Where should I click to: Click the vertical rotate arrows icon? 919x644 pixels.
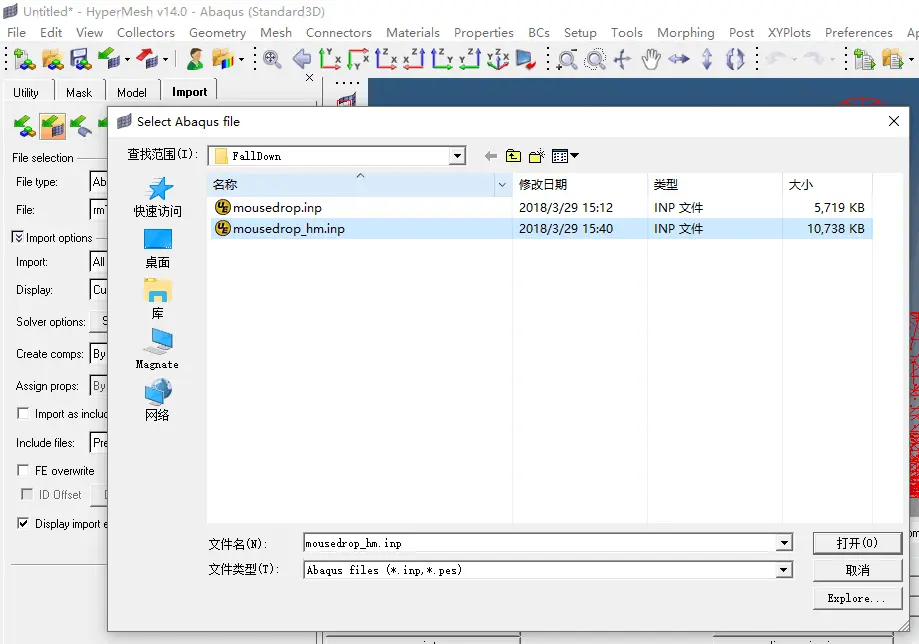[x=707, y=59]
